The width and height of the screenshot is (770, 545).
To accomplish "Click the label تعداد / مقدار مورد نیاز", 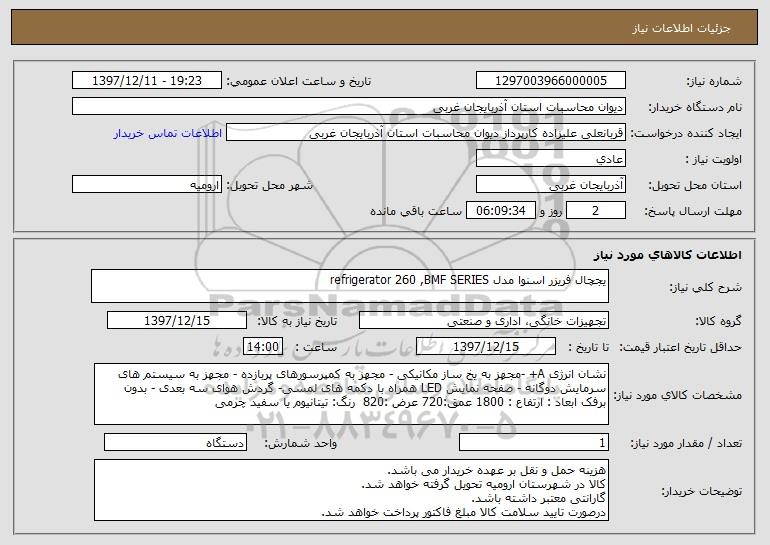I will [686, 443].
